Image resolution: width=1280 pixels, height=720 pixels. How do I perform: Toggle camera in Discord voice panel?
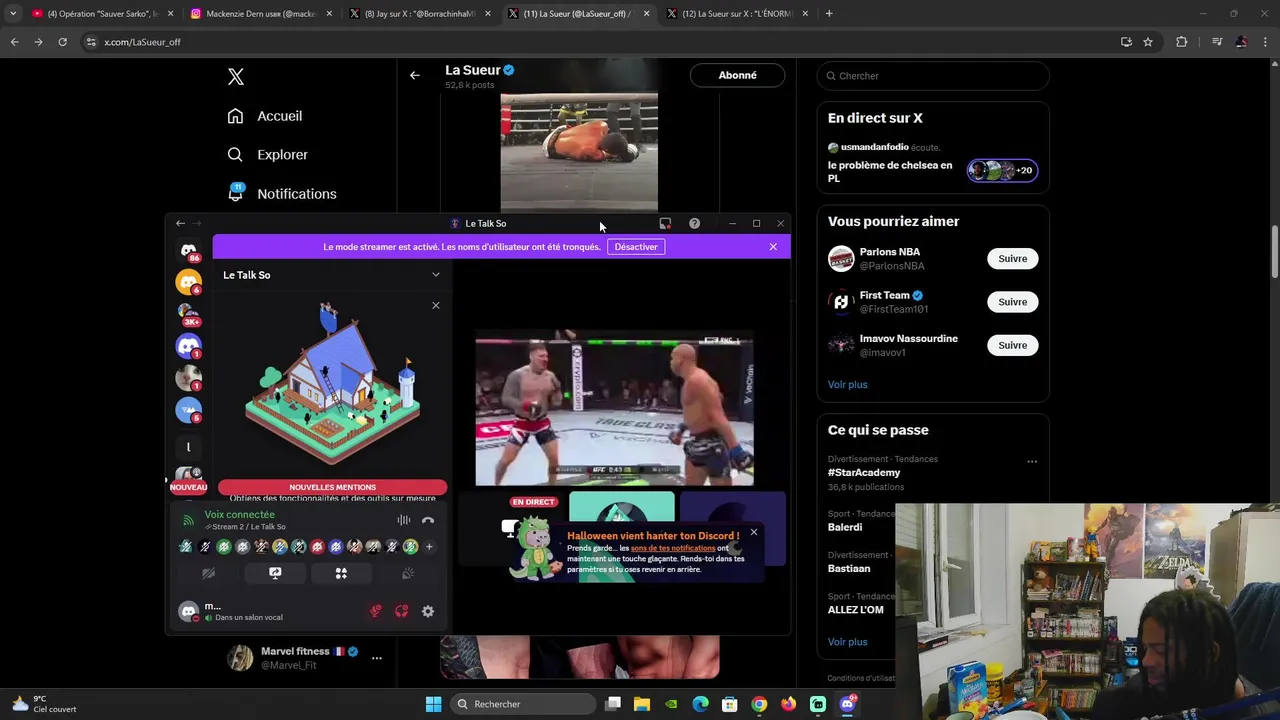point(208,573)
